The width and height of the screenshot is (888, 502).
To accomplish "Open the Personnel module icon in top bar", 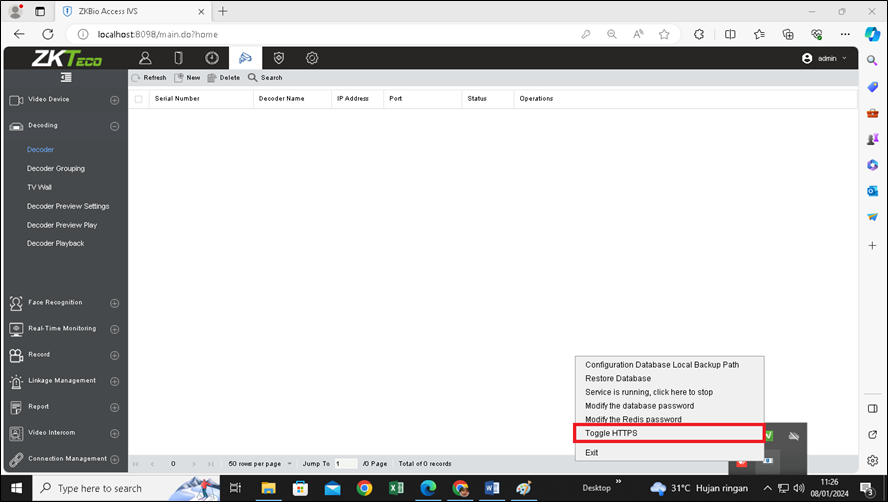I will pyautogui.click(x=145, y=58).
